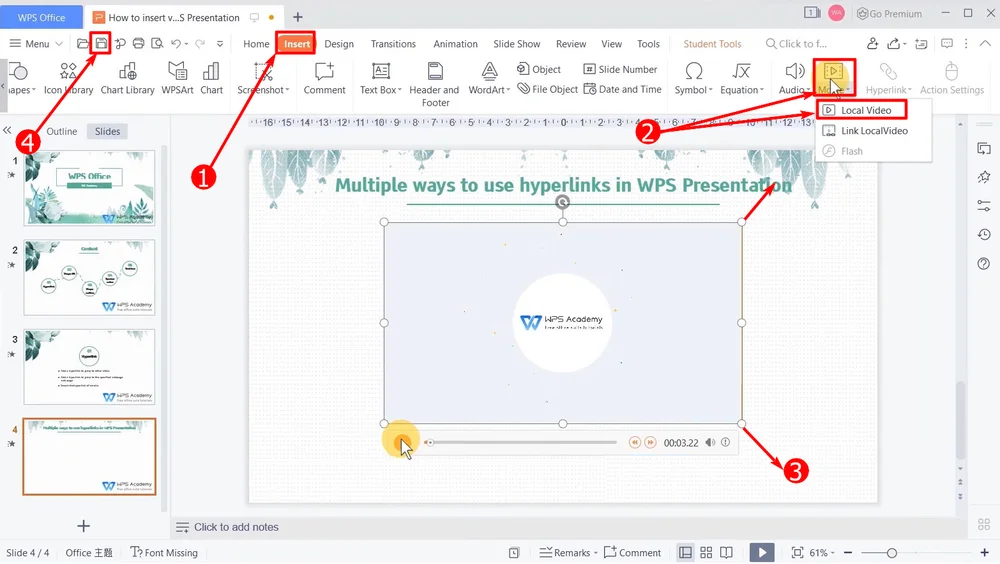Open the Chart Library tool
This screenshot has height=564, width=1000.
(127, 78)
